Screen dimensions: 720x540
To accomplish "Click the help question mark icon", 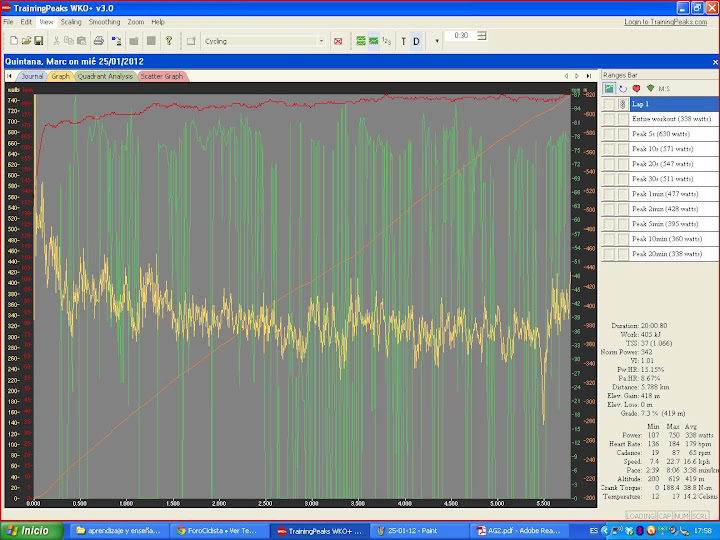I will pos(169,41).
